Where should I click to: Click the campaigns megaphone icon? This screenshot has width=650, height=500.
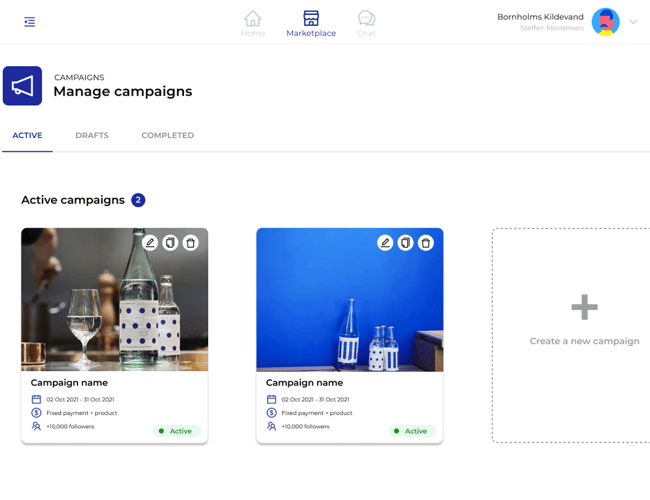[x=22, y=86]
